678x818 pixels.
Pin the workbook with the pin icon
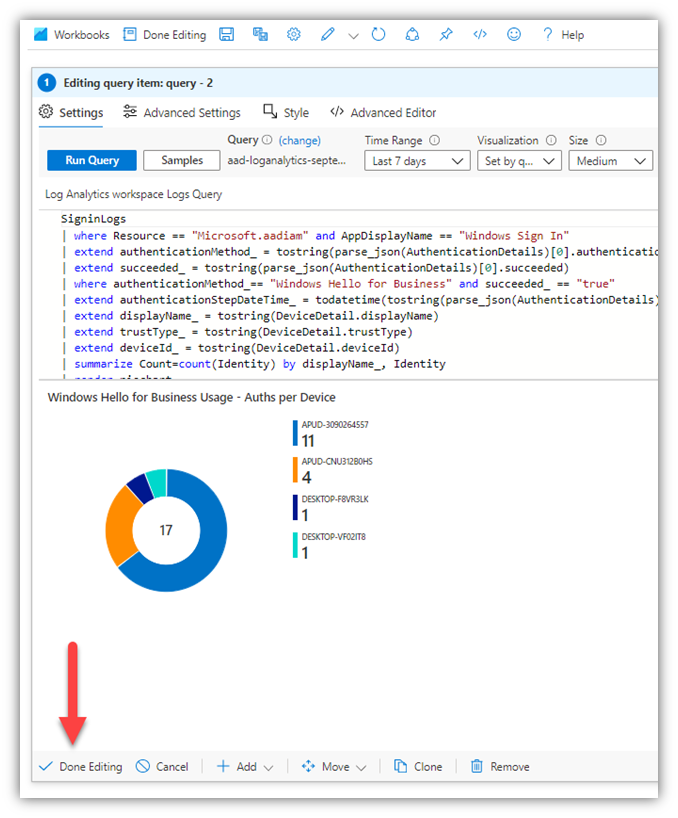(x=446, y=34)
